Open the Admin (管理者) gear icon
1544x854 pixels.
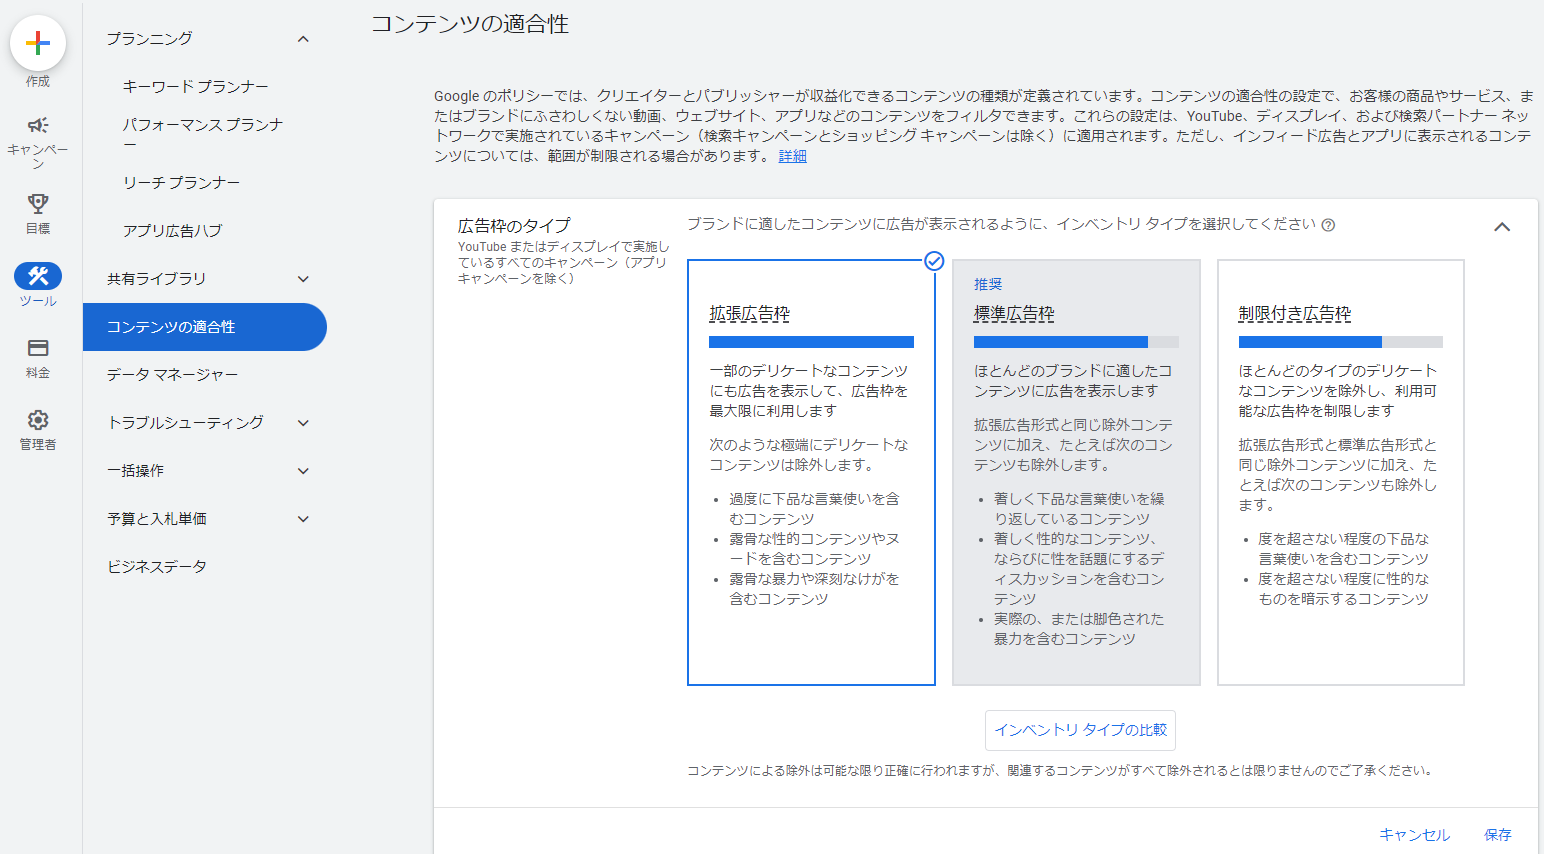(x=38, y=420)
